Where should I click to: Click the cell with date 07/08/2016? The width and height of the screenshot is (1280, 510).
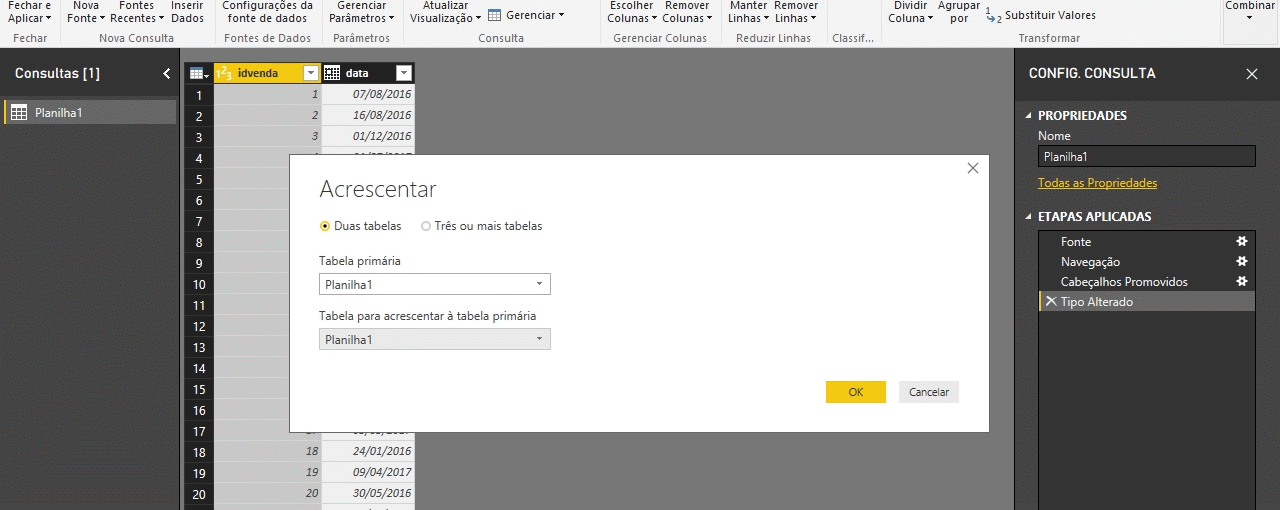(x=368, y=94)
